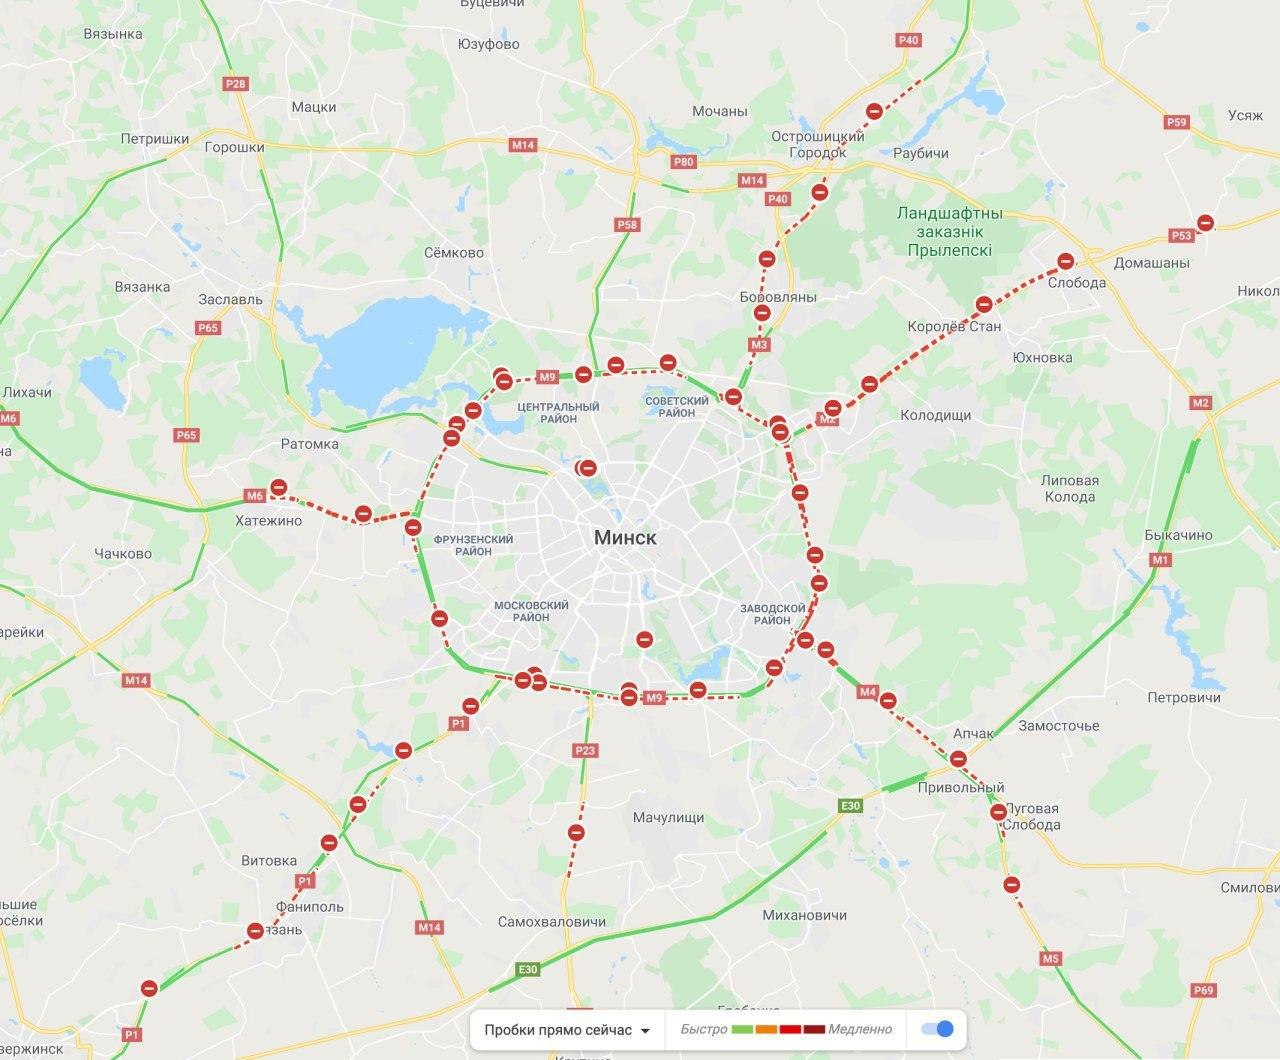Click the road closure icon near Слобода
The image size is (1280, 1060).
tap(1066, 262)
